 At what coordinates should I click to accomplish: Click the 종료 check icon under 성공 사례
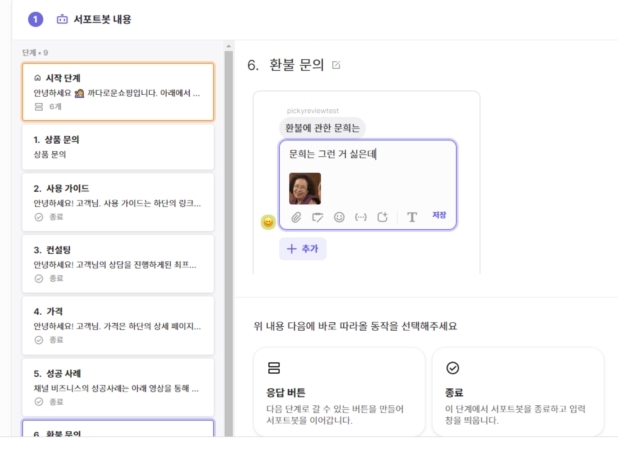[x=39, y=402]
